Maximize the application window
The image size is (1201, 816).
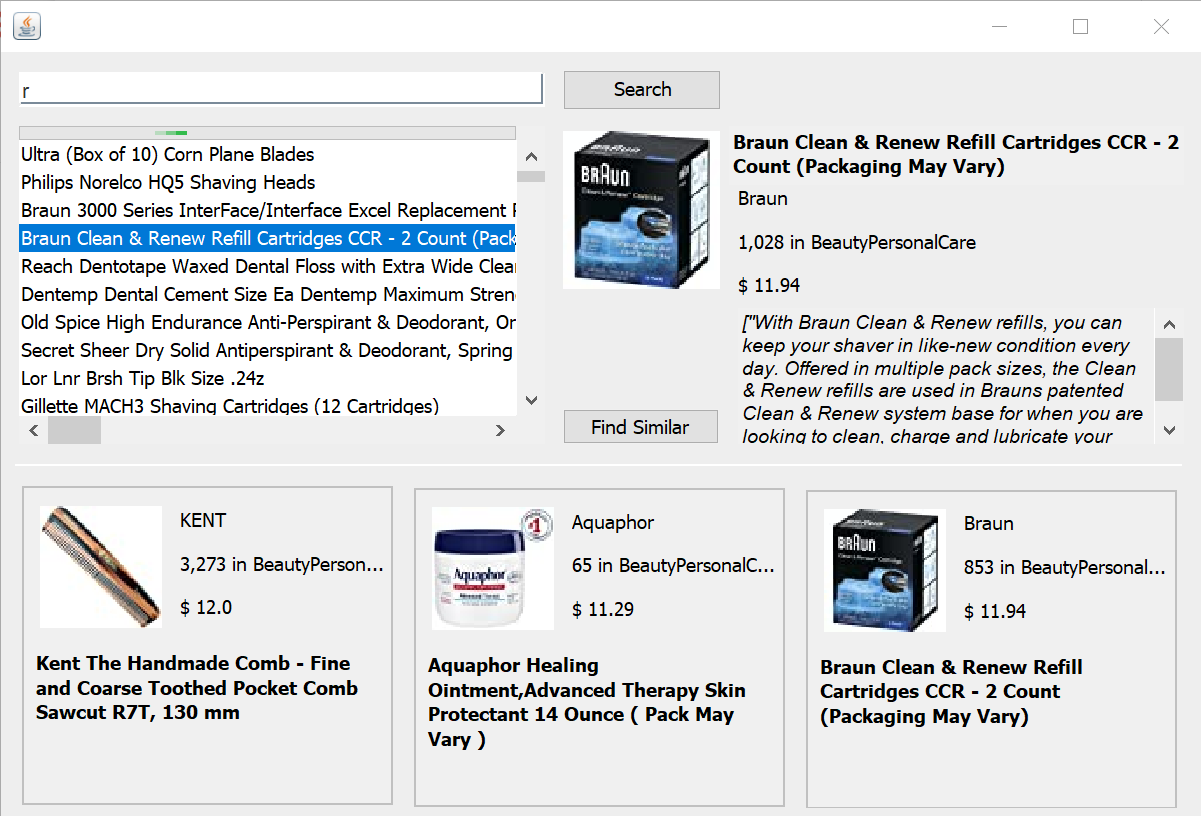tap(1080, 27)
